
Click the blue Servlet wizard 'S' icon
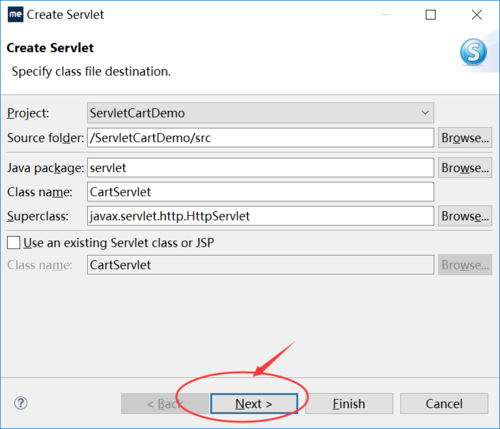[x=473, y=52]
